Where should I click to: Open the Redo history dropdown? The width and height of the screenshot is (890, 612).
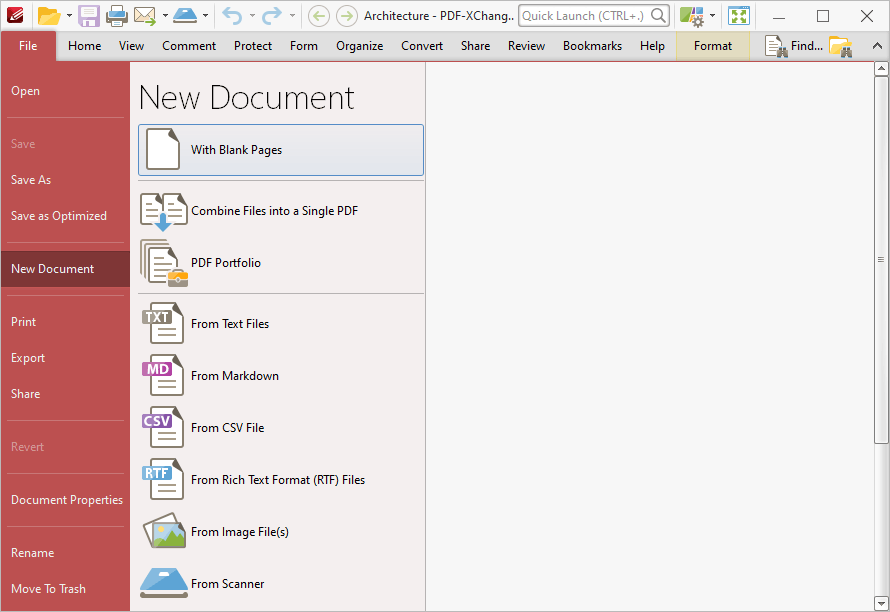pos(292,16)
